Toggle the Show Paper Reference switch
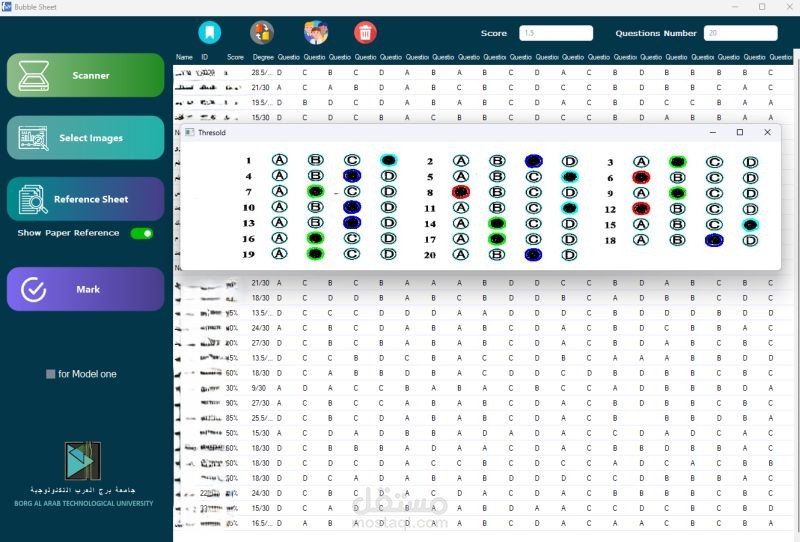This screenshot has height=542, width=800. (x=142, y=233)
